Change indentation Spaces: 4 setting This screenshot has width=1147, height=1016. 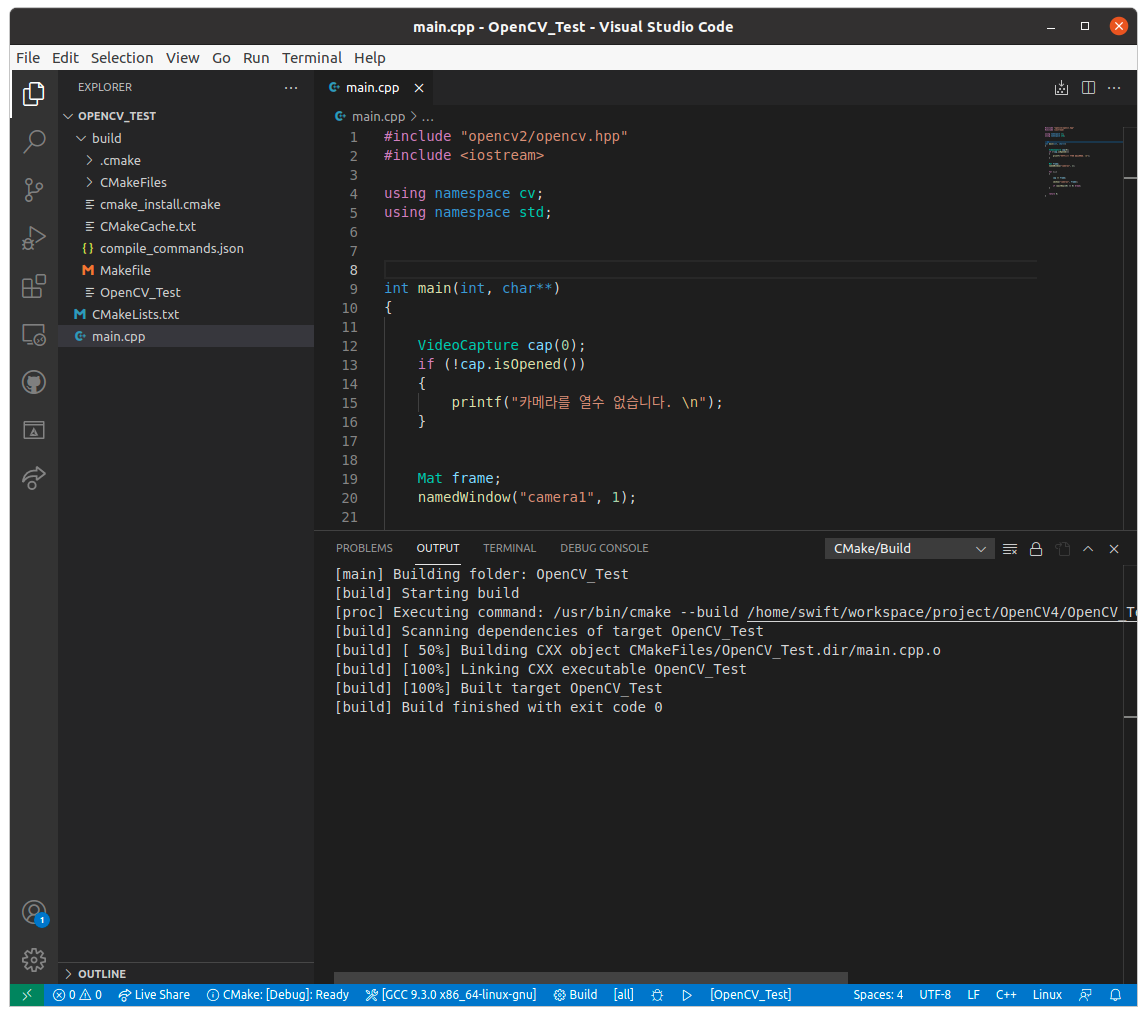pyautogui.click(x=878, y=995)
